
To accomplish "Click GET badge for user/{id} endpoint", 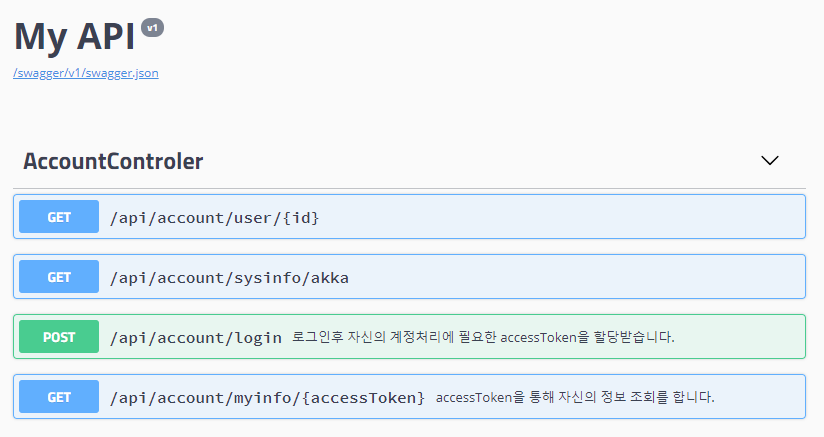I will coord(59,217).
